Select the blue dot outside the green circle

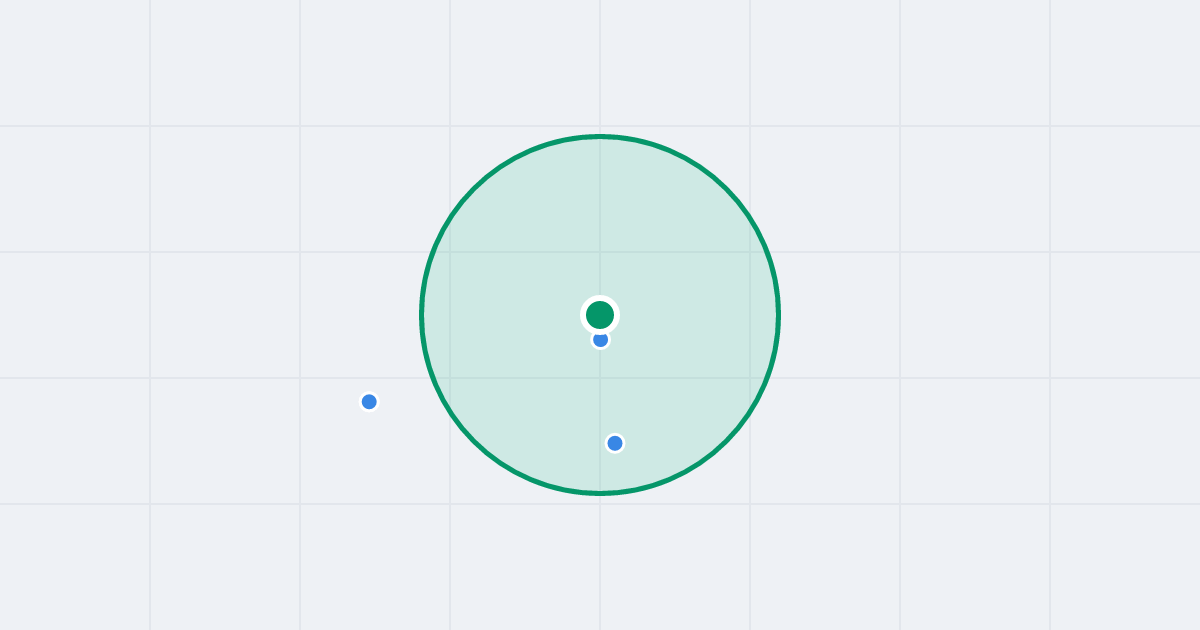pyautogui.click(x=369, y=402)
